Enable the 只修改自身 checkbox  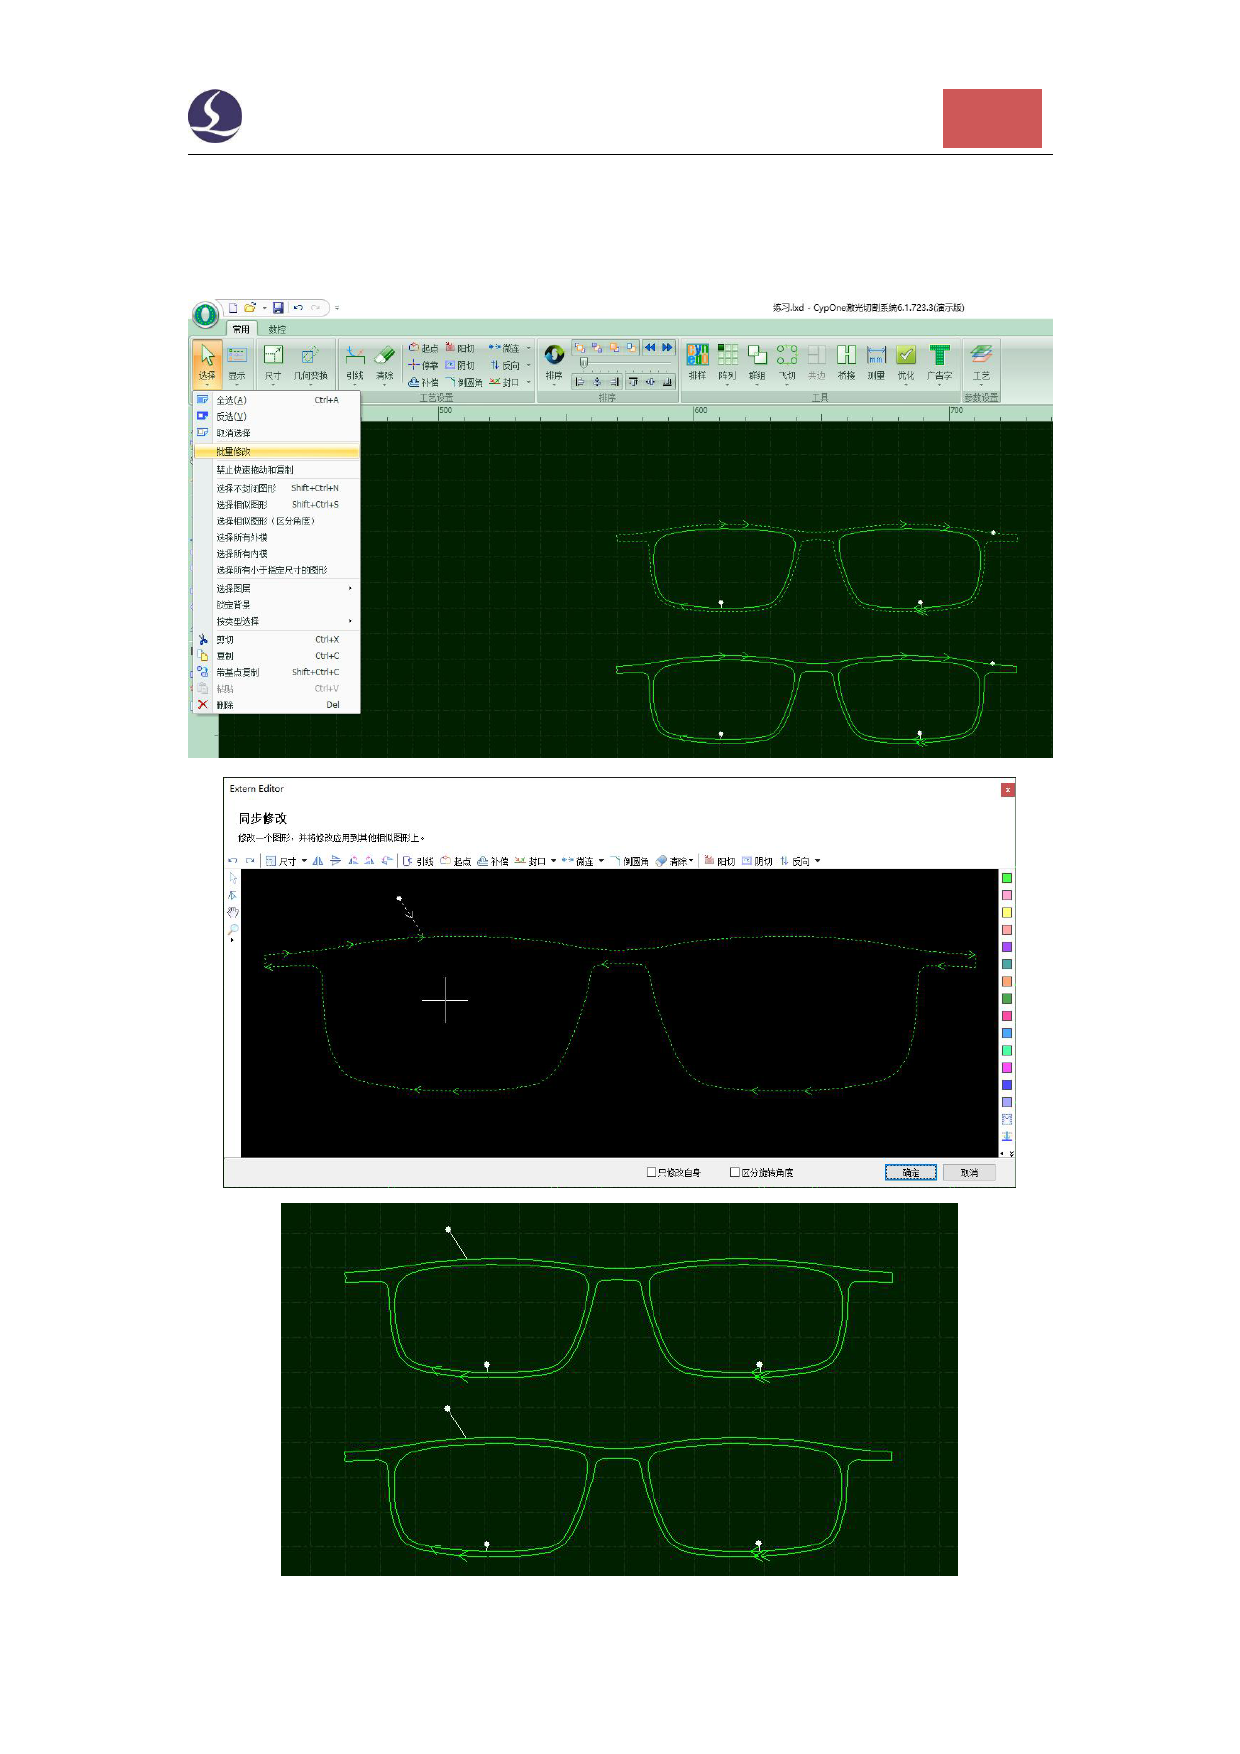pos(652,1172)
